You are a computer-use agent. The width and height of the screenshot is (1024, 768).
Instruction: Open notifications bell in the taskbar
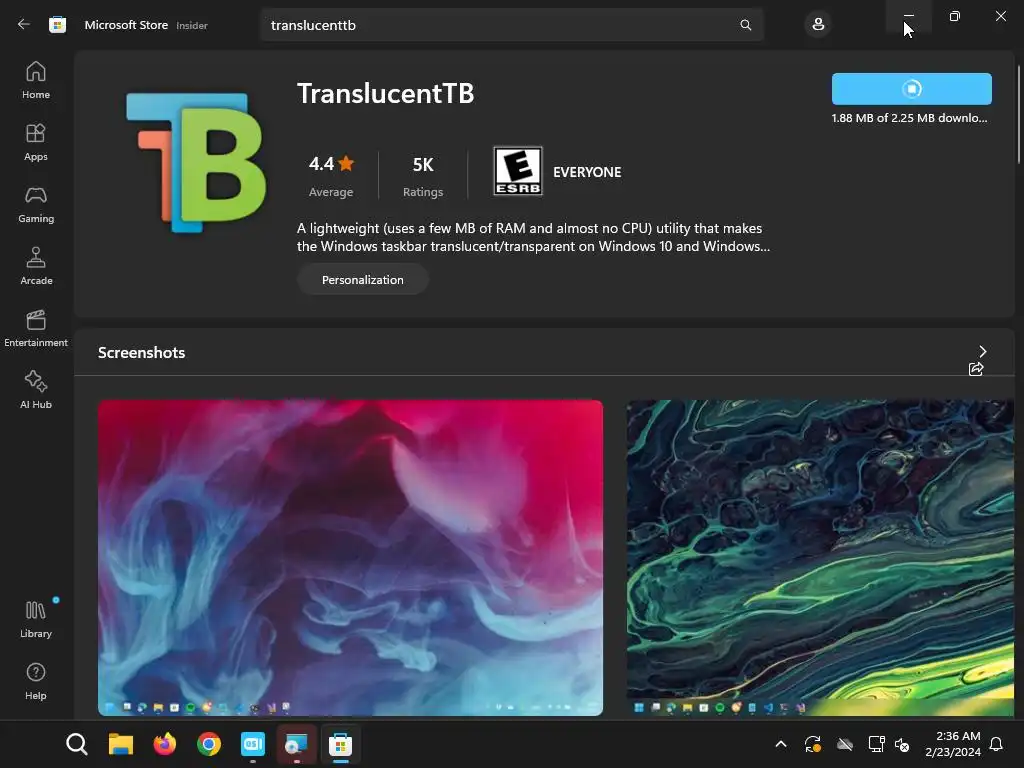(x=997, y=744)
